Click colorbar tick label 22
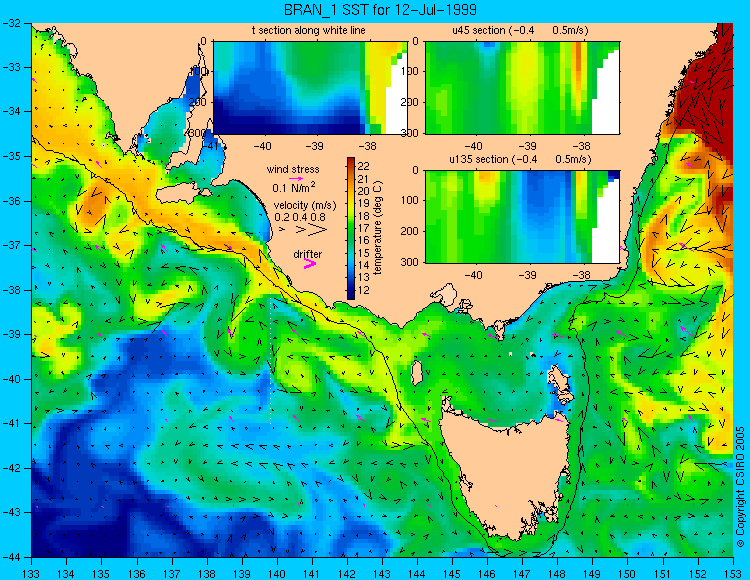750x580 pixels. [364, 166]
